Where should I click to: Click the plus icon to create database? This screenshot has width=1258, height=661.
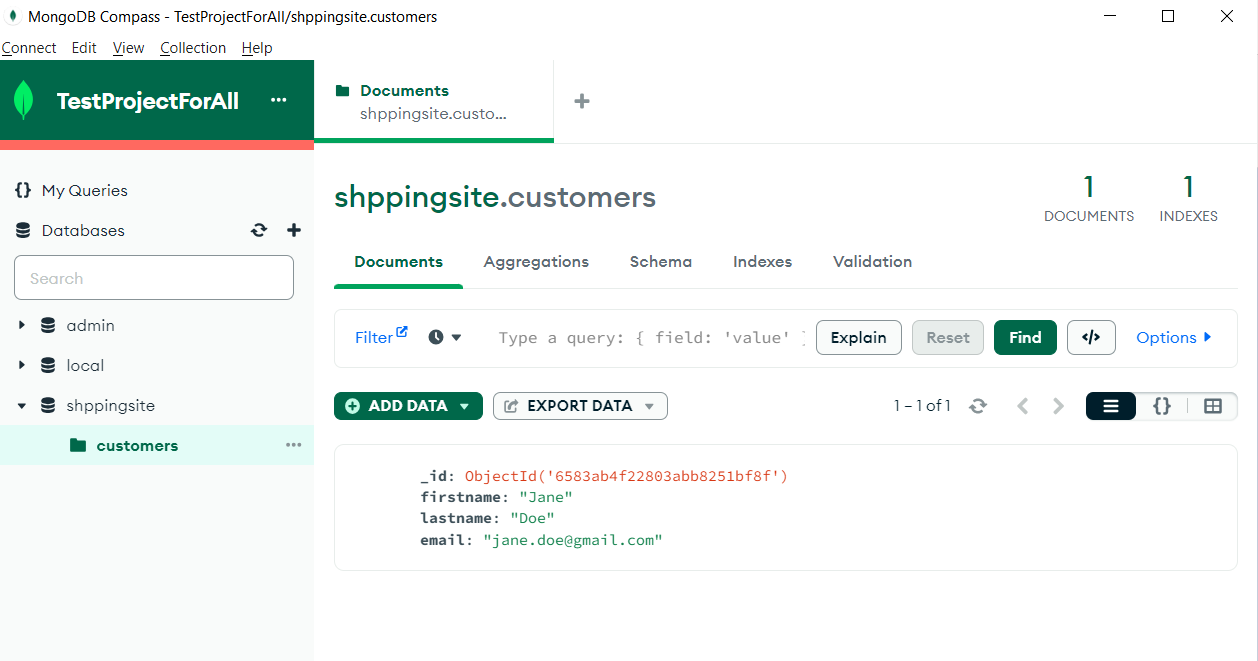coord(294,230)
